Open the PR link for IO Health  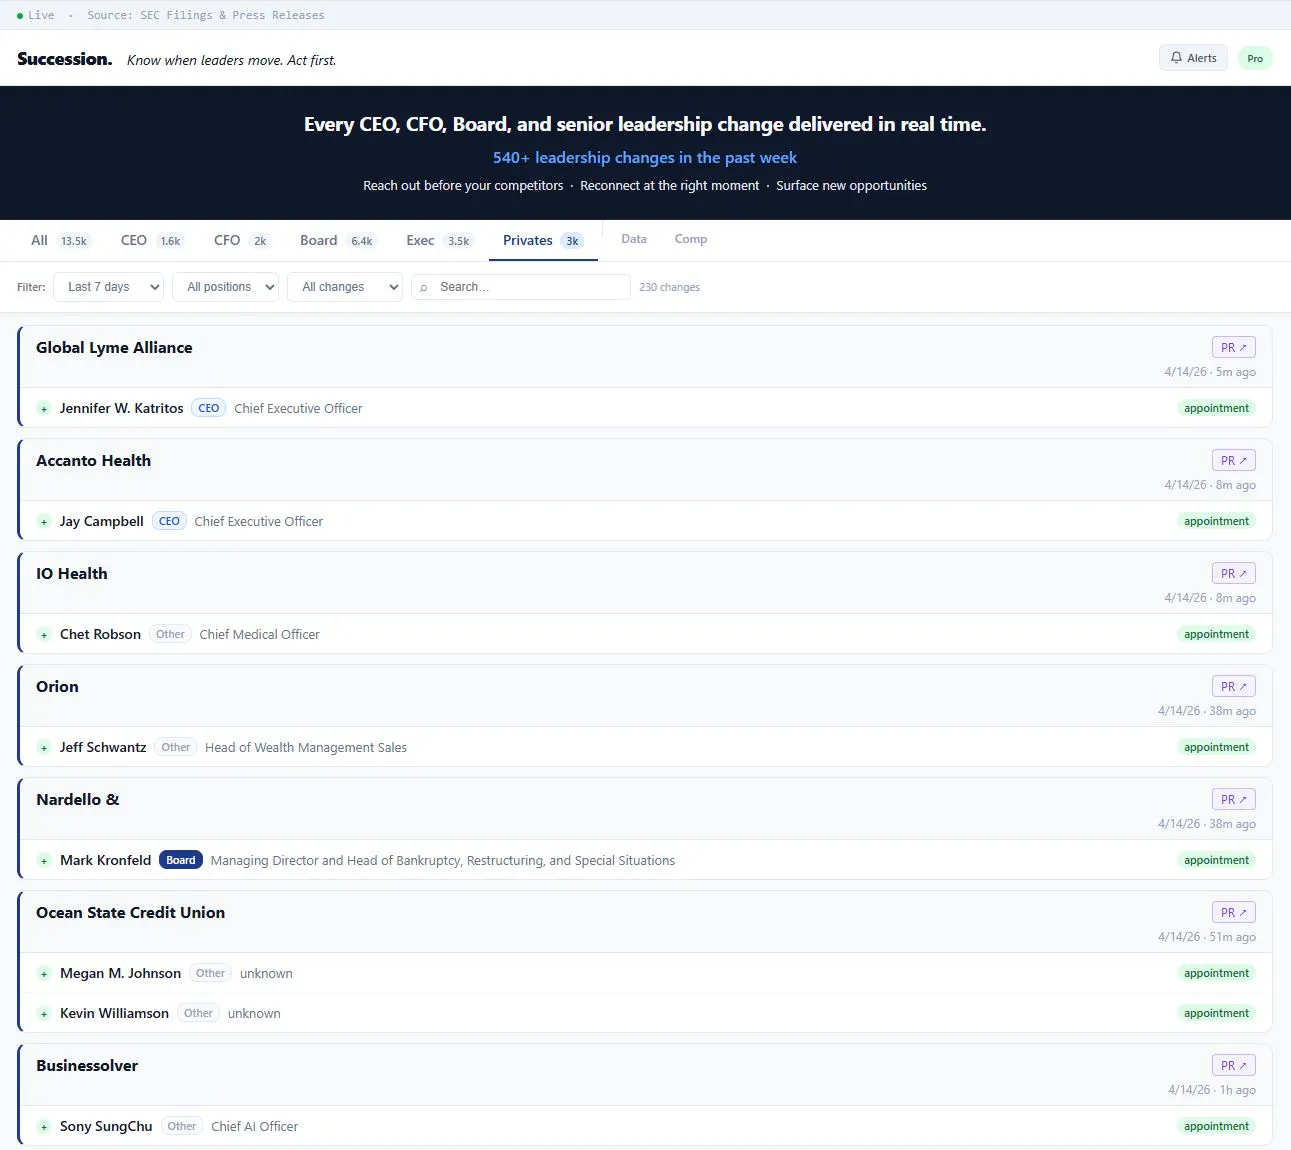(1234, 573)
